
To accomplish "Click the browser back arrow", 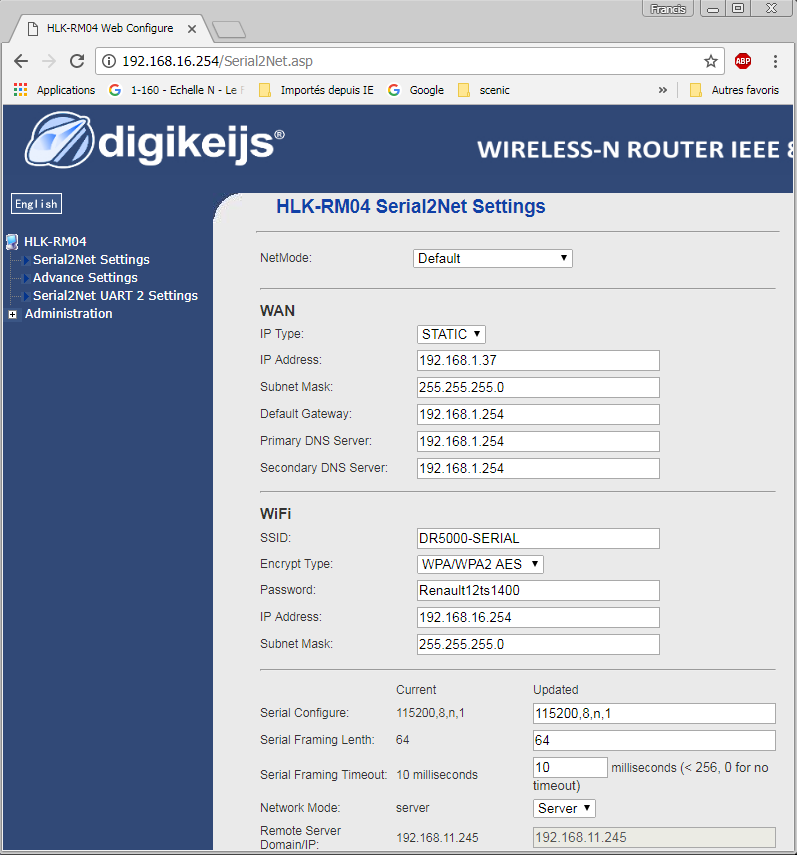I will pyautogui.click(x=21, y=61).
